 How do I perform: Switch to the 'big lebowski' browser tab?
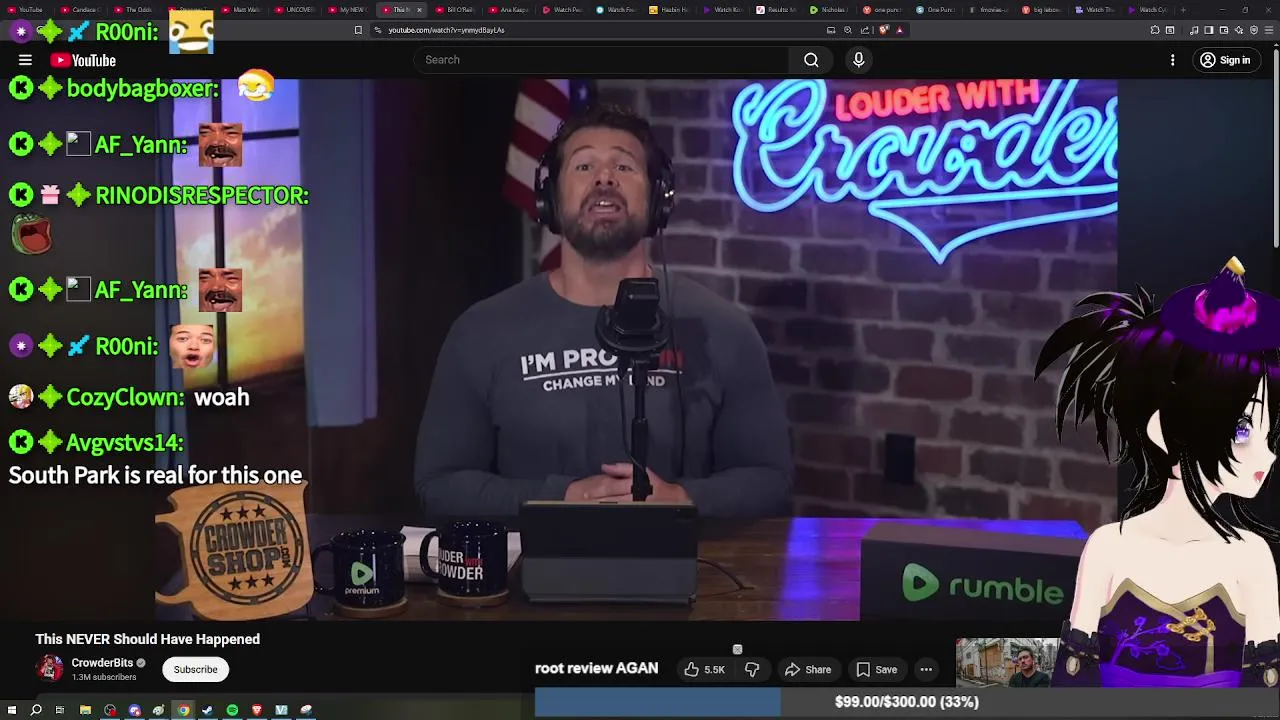click(x=1044, y=10)
